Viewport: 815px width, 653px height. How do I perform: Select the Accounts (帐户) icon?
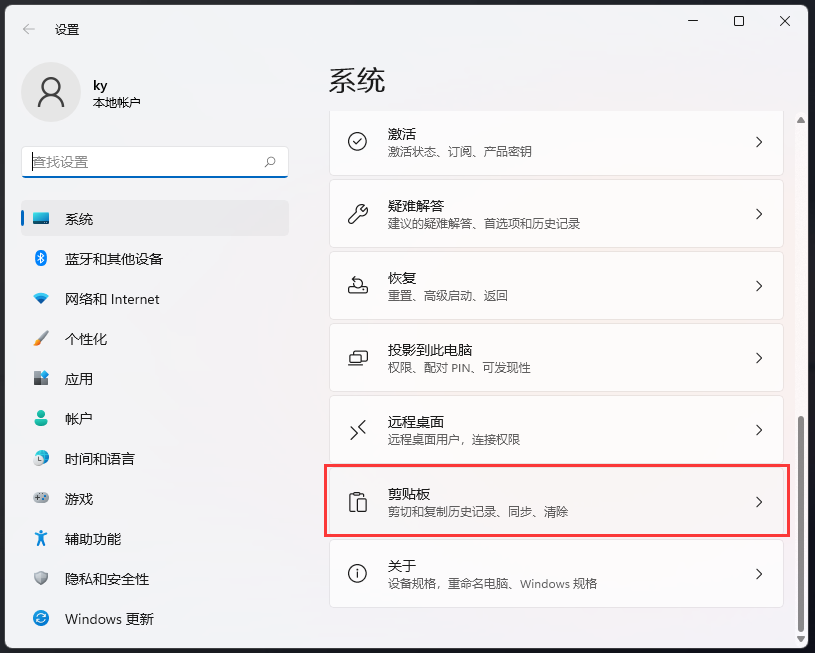pyautogui.click(x=40, y=418)
